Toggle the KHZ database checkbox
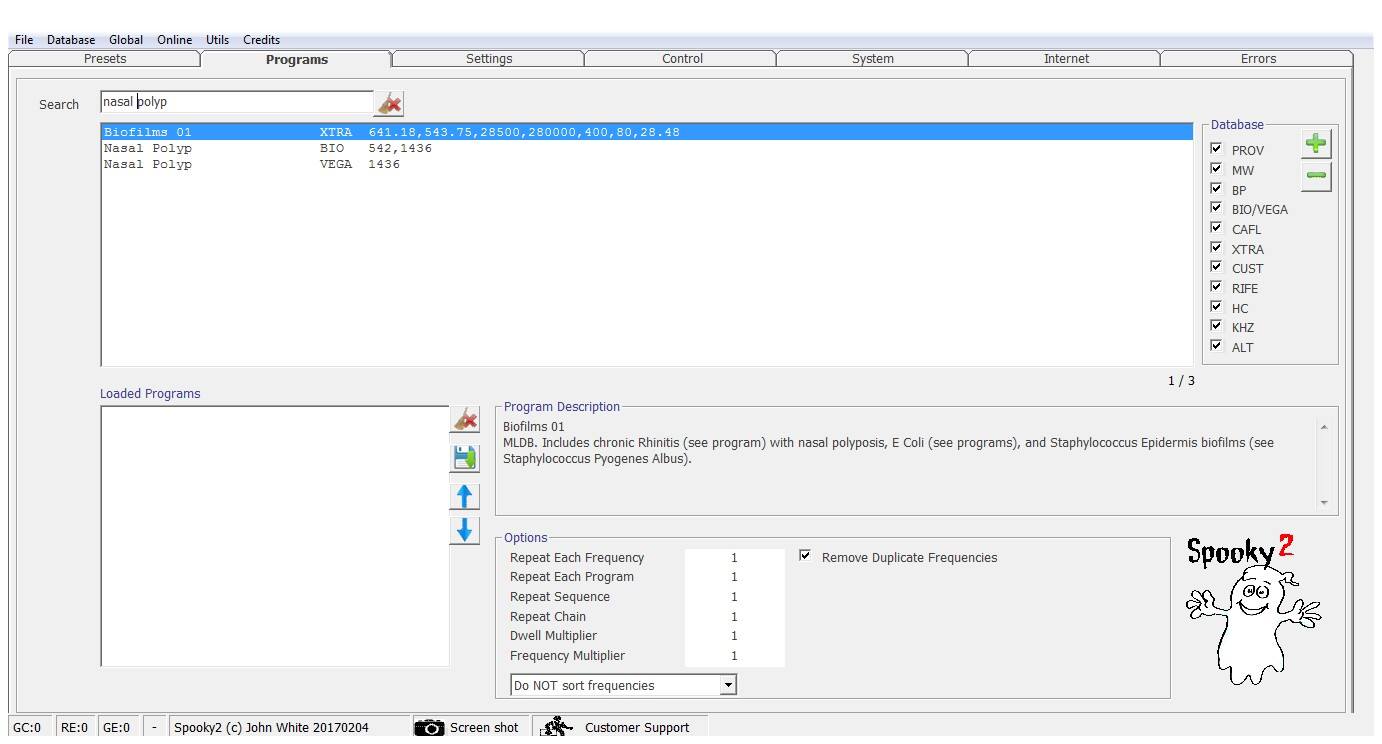 1216,326
